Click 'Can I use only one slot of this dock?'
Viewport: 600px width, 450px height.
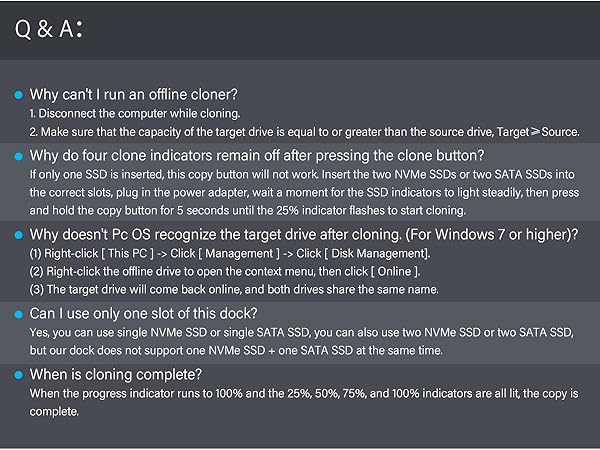143,313
